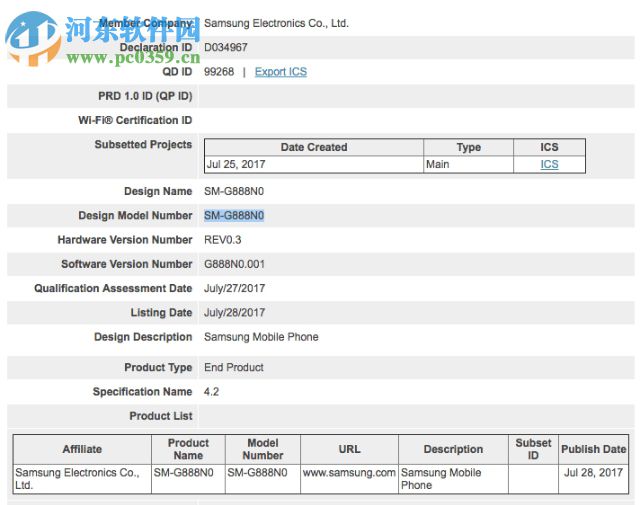Image resolution: width=640 pixels, height=505 pixels.
Task: Click the Design Model Number label
Action: (135, 216)
